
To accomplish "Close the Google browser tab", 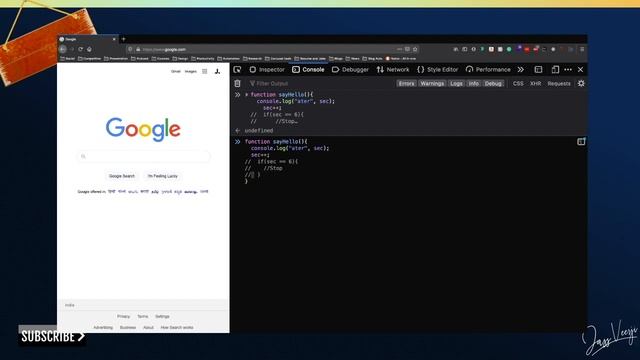I will pyautogui.click(x=114, y=39).
